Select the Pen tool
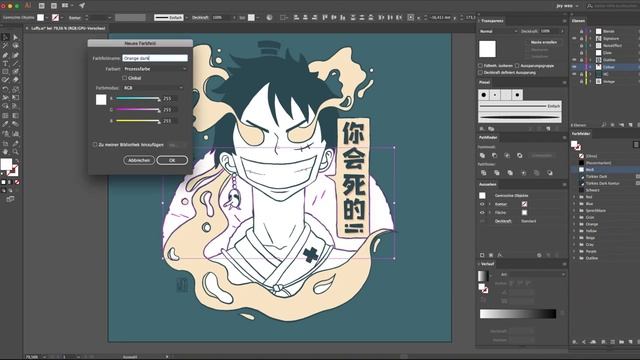This screenshot has height=360, width=640. click(x=5, y=55)
